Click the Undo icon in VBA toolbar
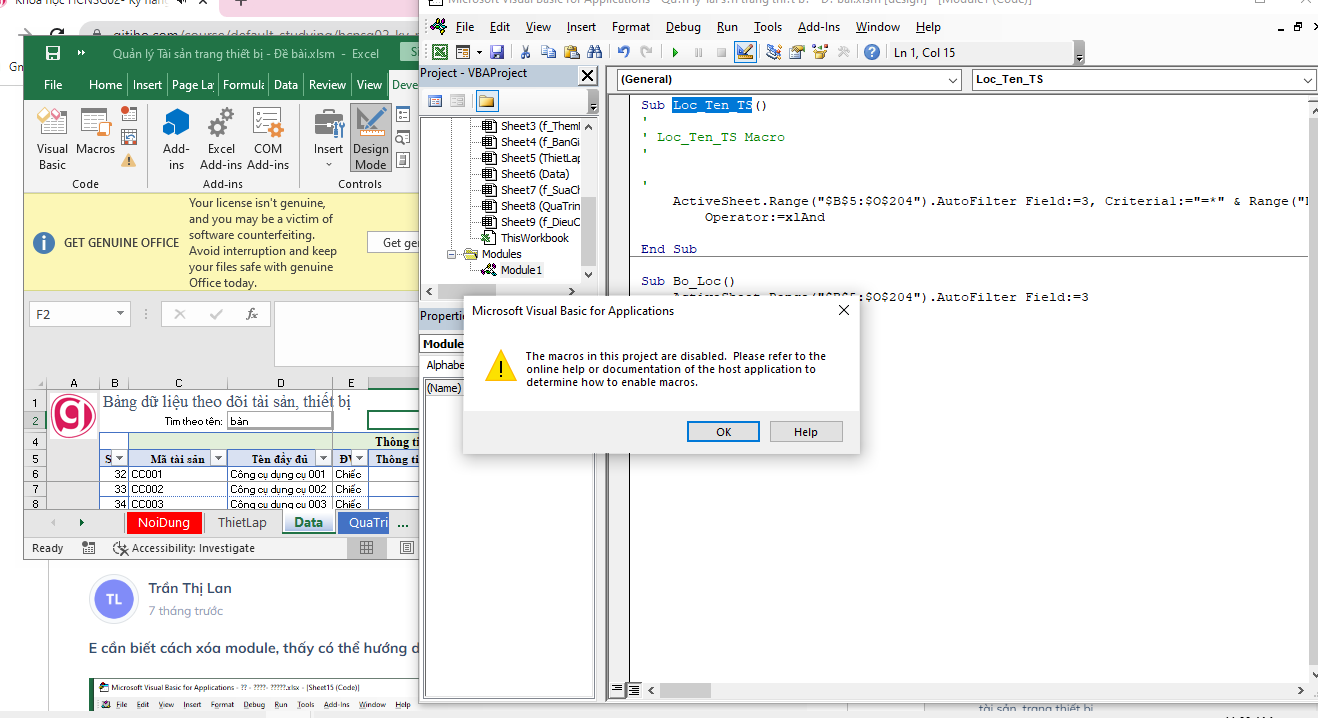 point(624,52)
